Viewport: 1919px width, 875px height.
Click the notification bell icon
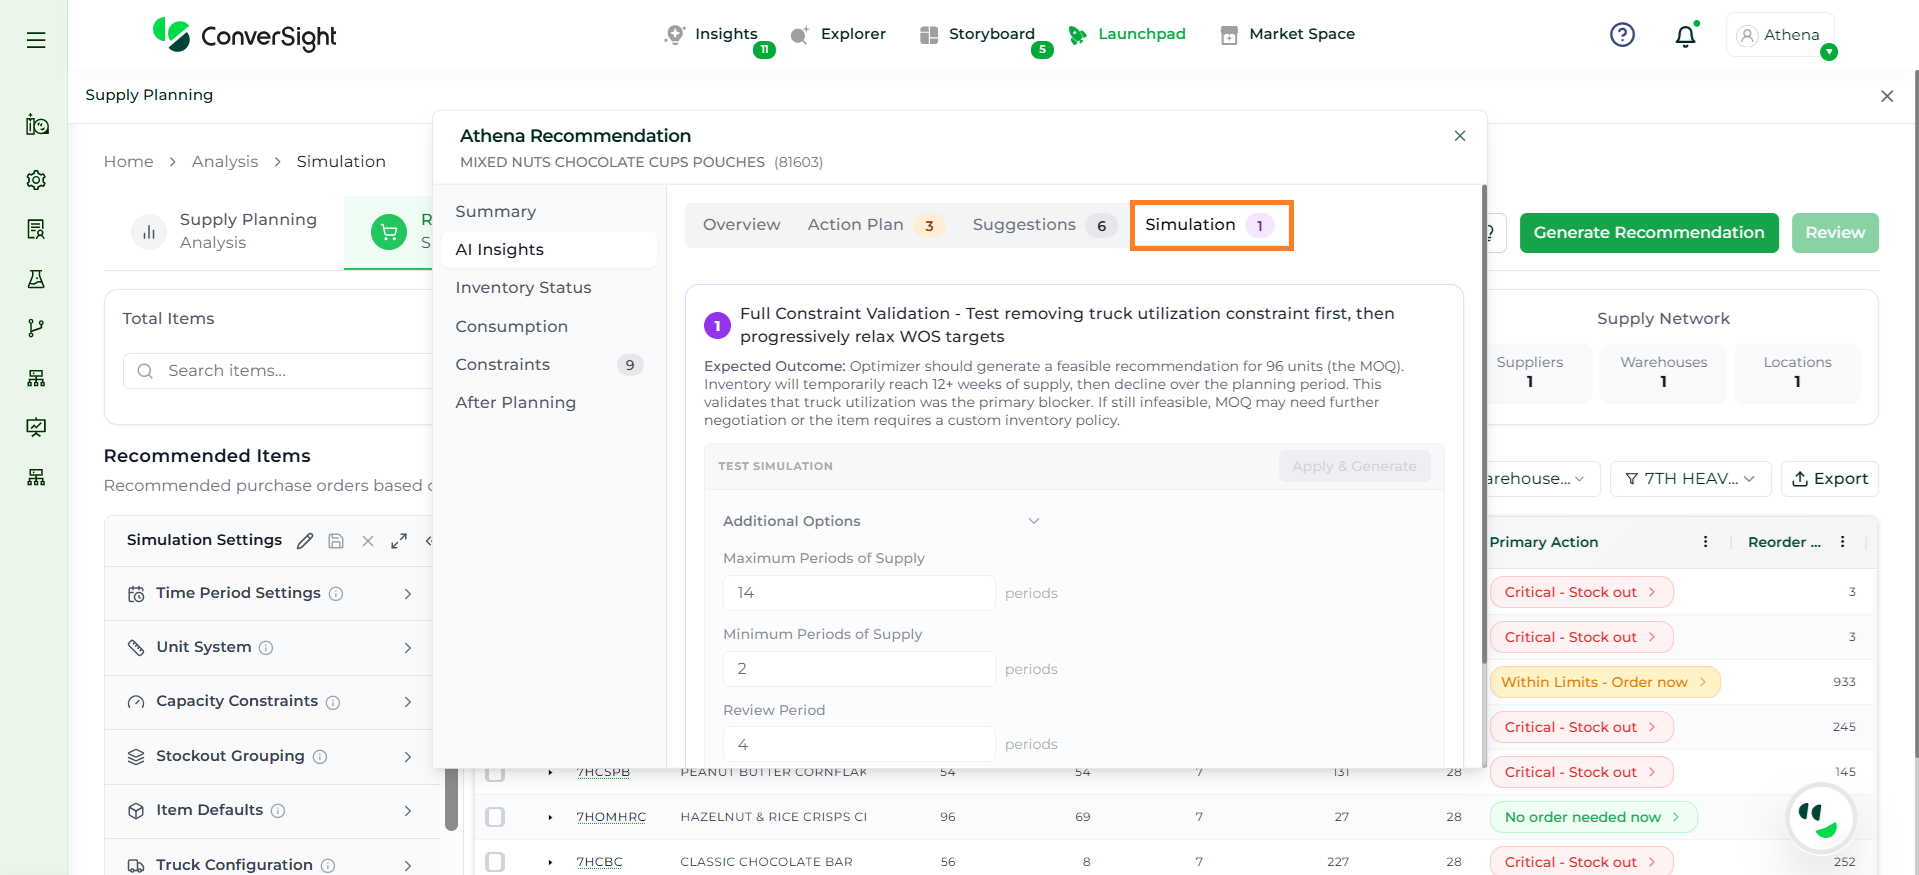point(1685,36)
